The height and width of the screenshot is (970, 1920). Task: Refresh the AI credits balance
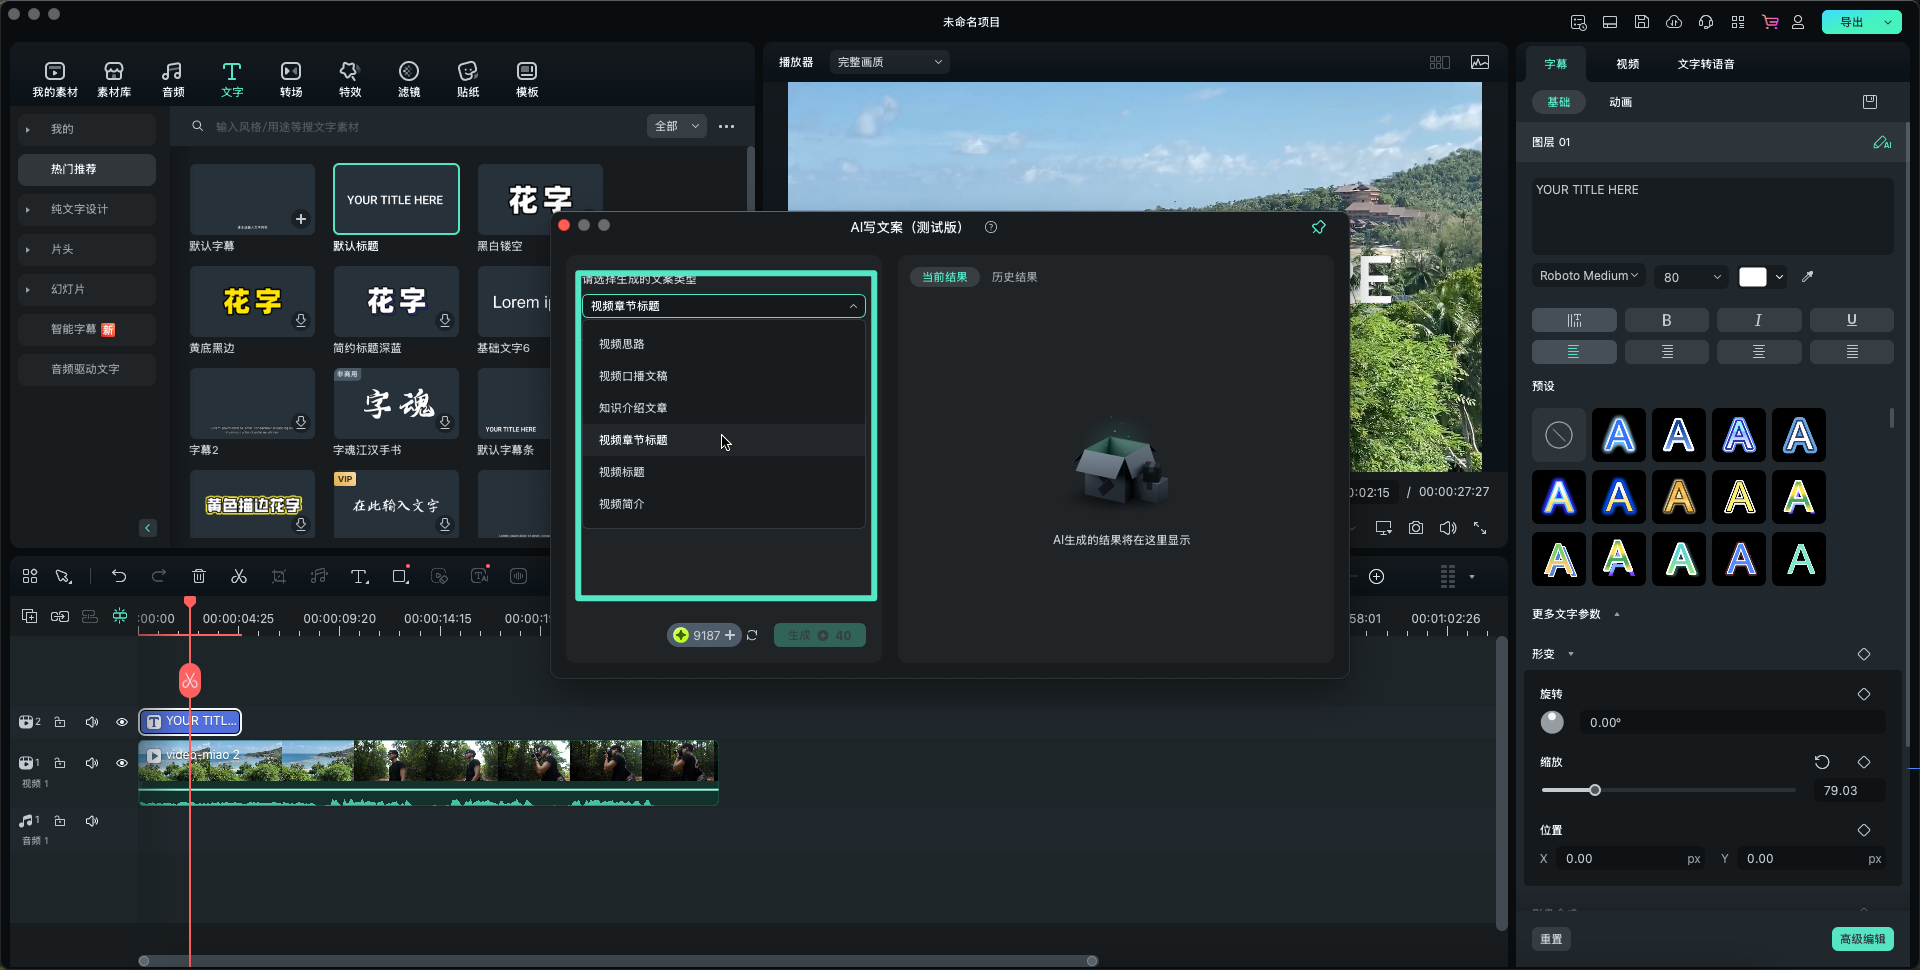(752, 635)
